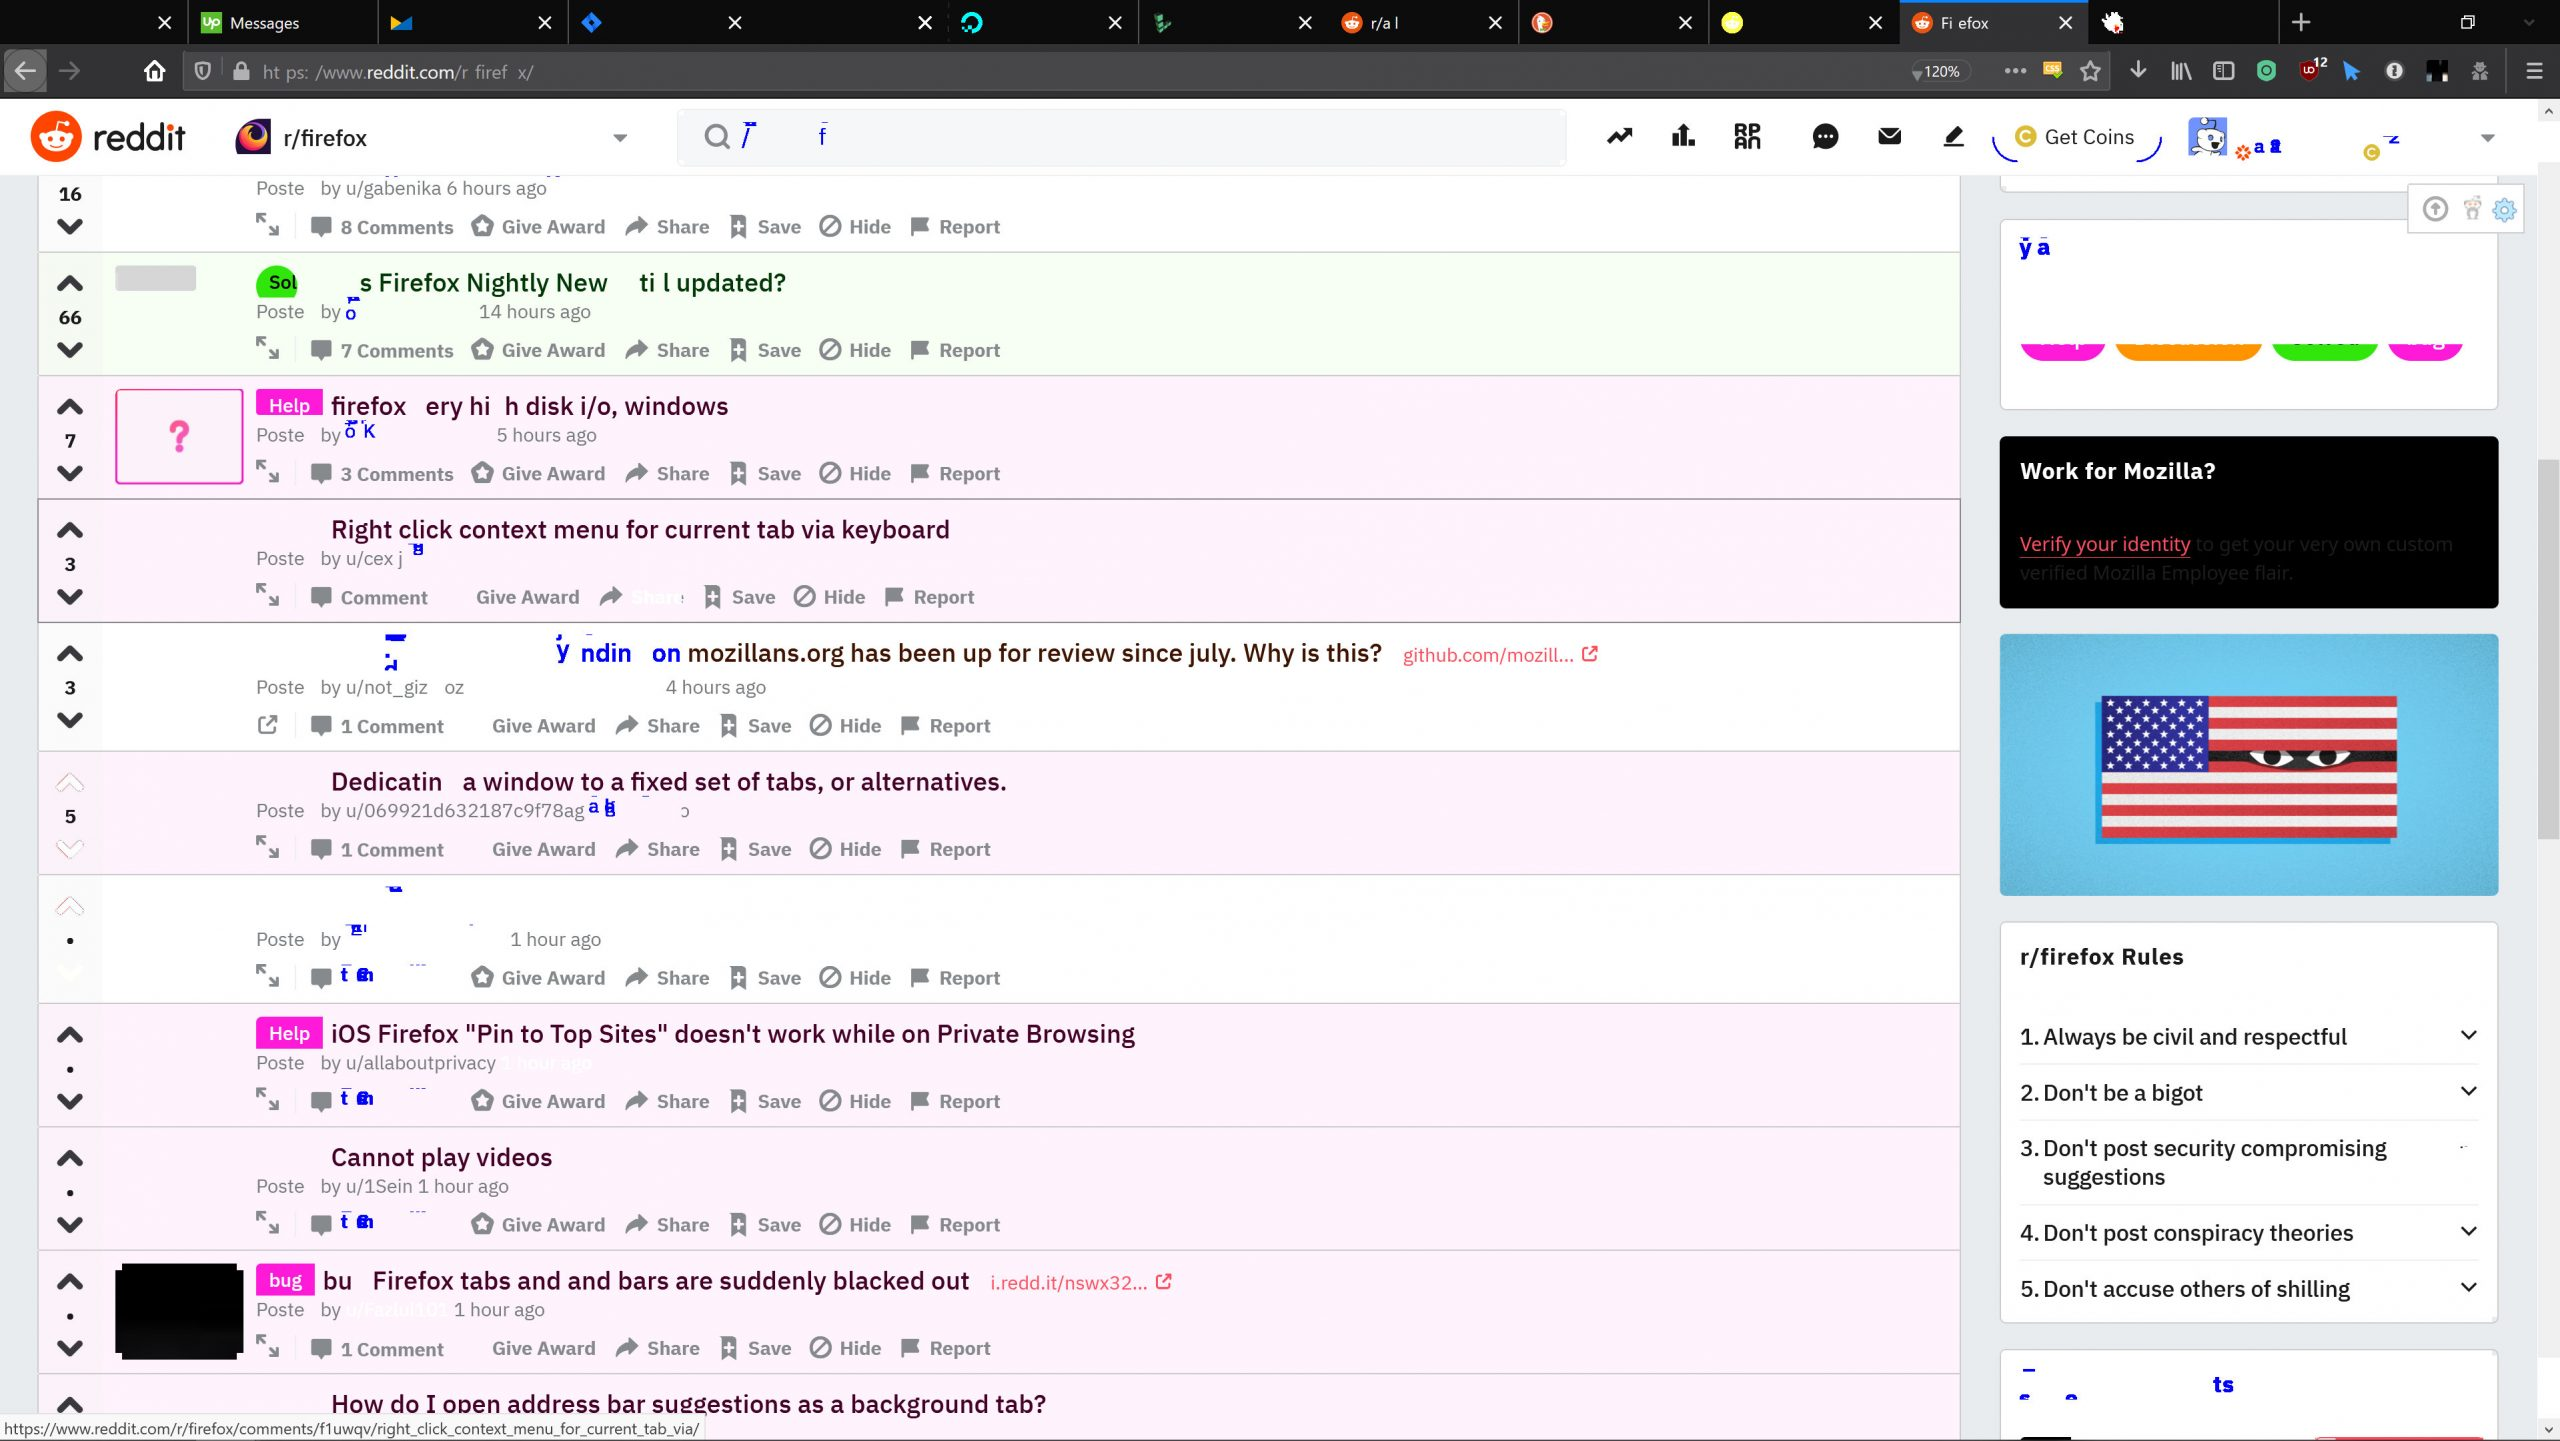Expand the 'Cannot play videos' post preview
Viewport: 2560px width, 1441px height.
click(x=267, y=1222)
